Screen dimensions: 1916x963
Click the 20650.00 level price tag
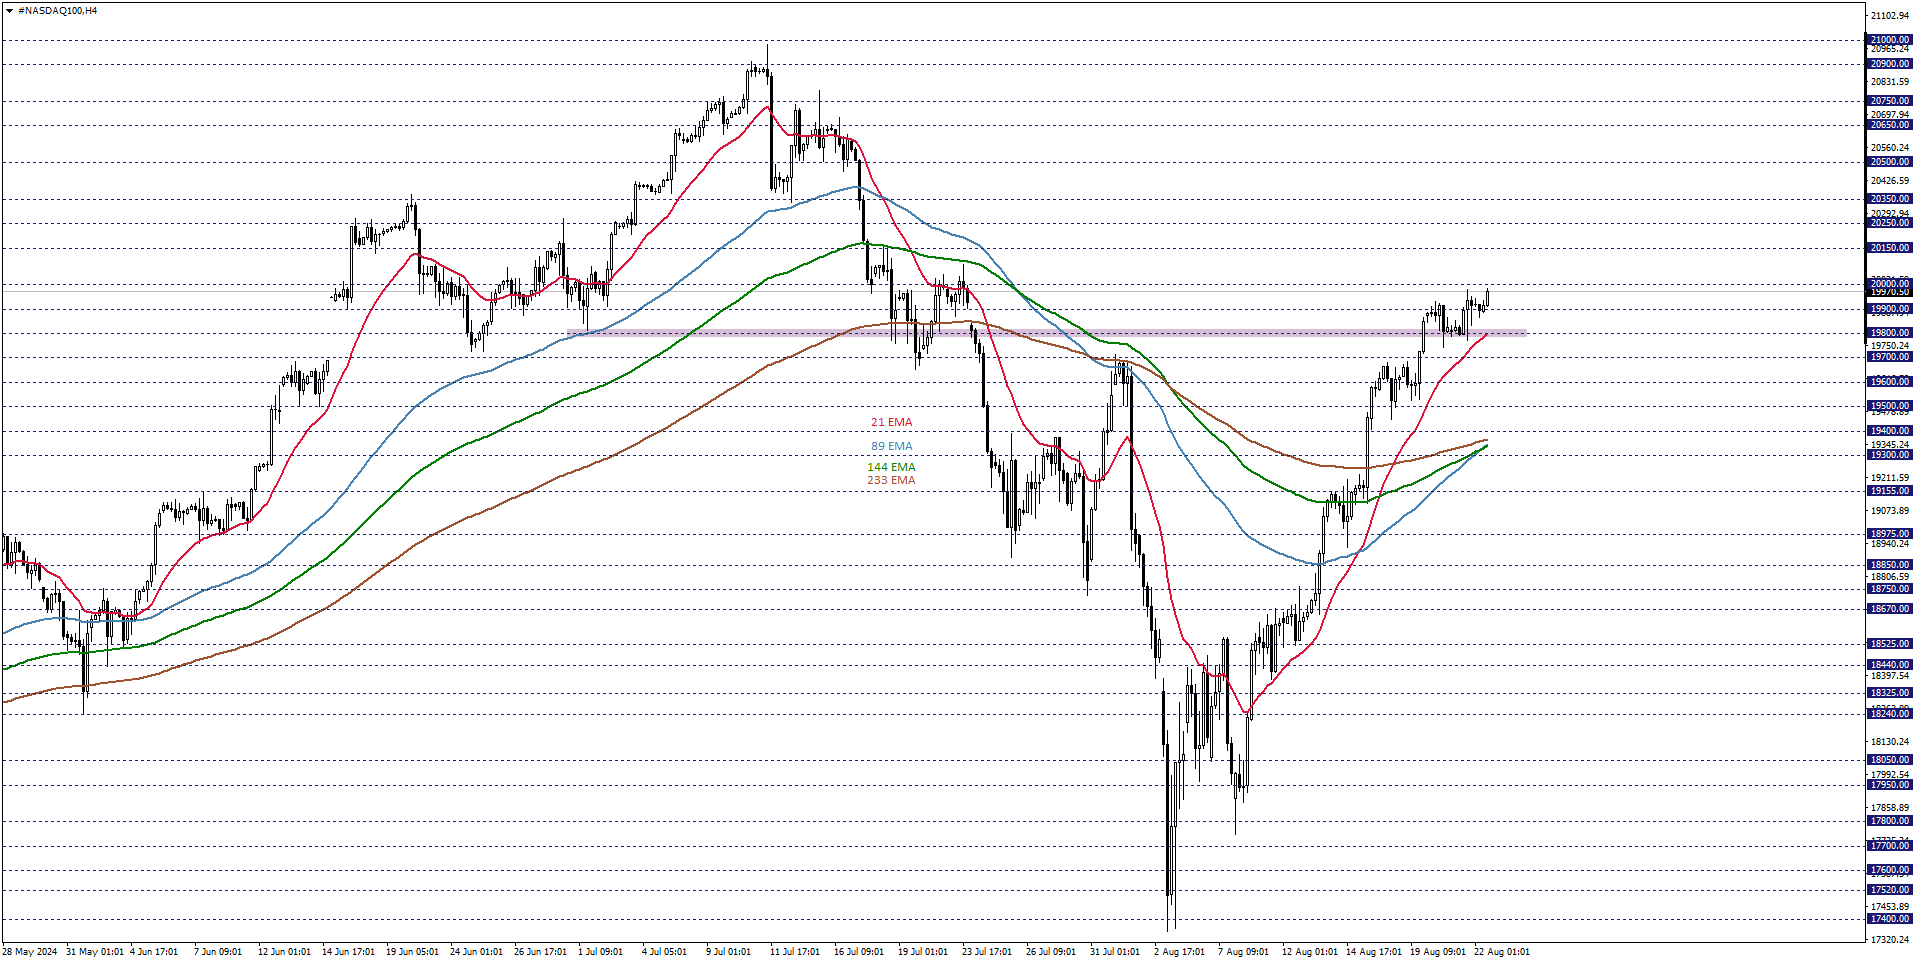[1889, 125]
